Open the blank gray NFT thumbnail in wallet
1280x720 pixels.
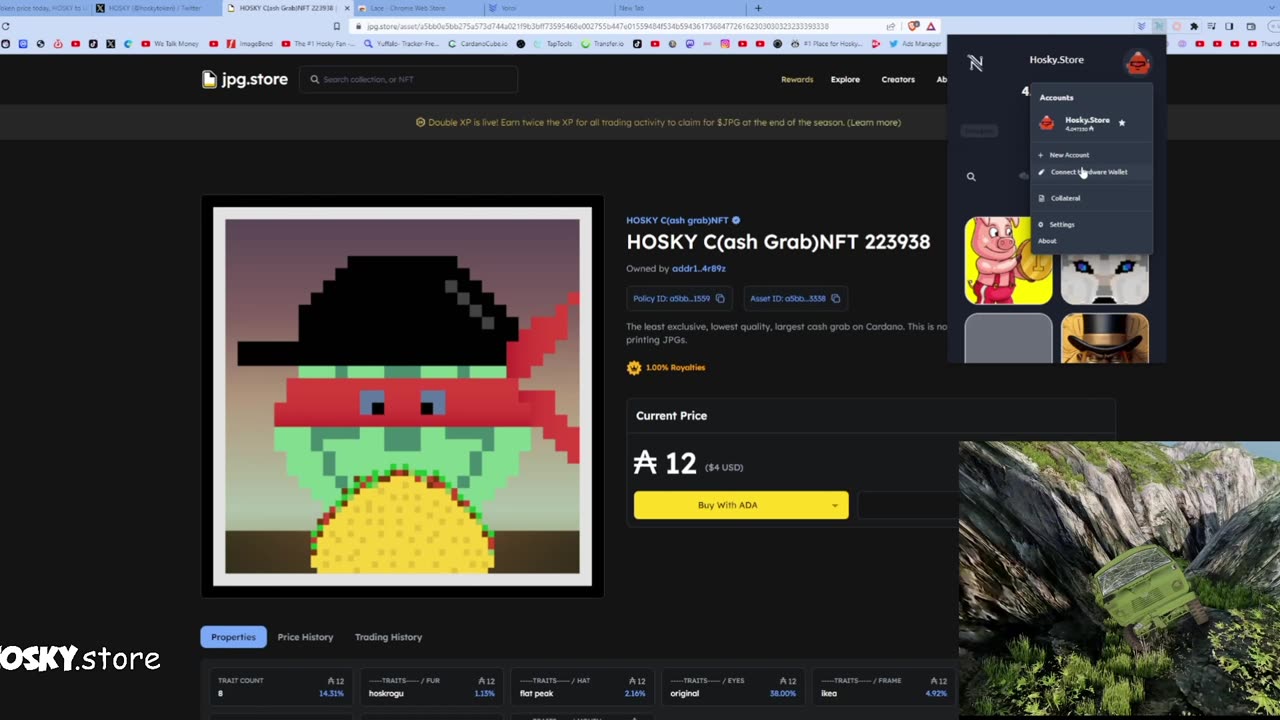(1008, 339)
